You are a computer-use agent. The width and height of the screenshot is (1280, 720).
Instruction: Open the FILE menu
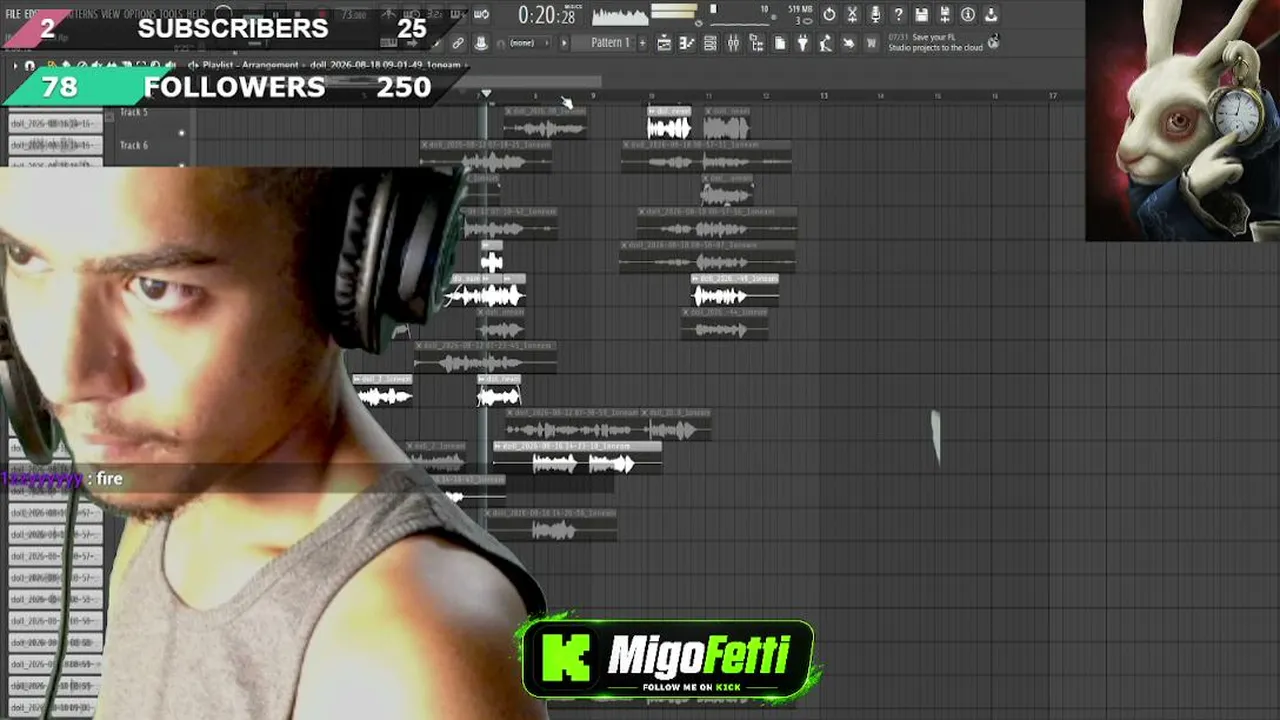[13, 14]
